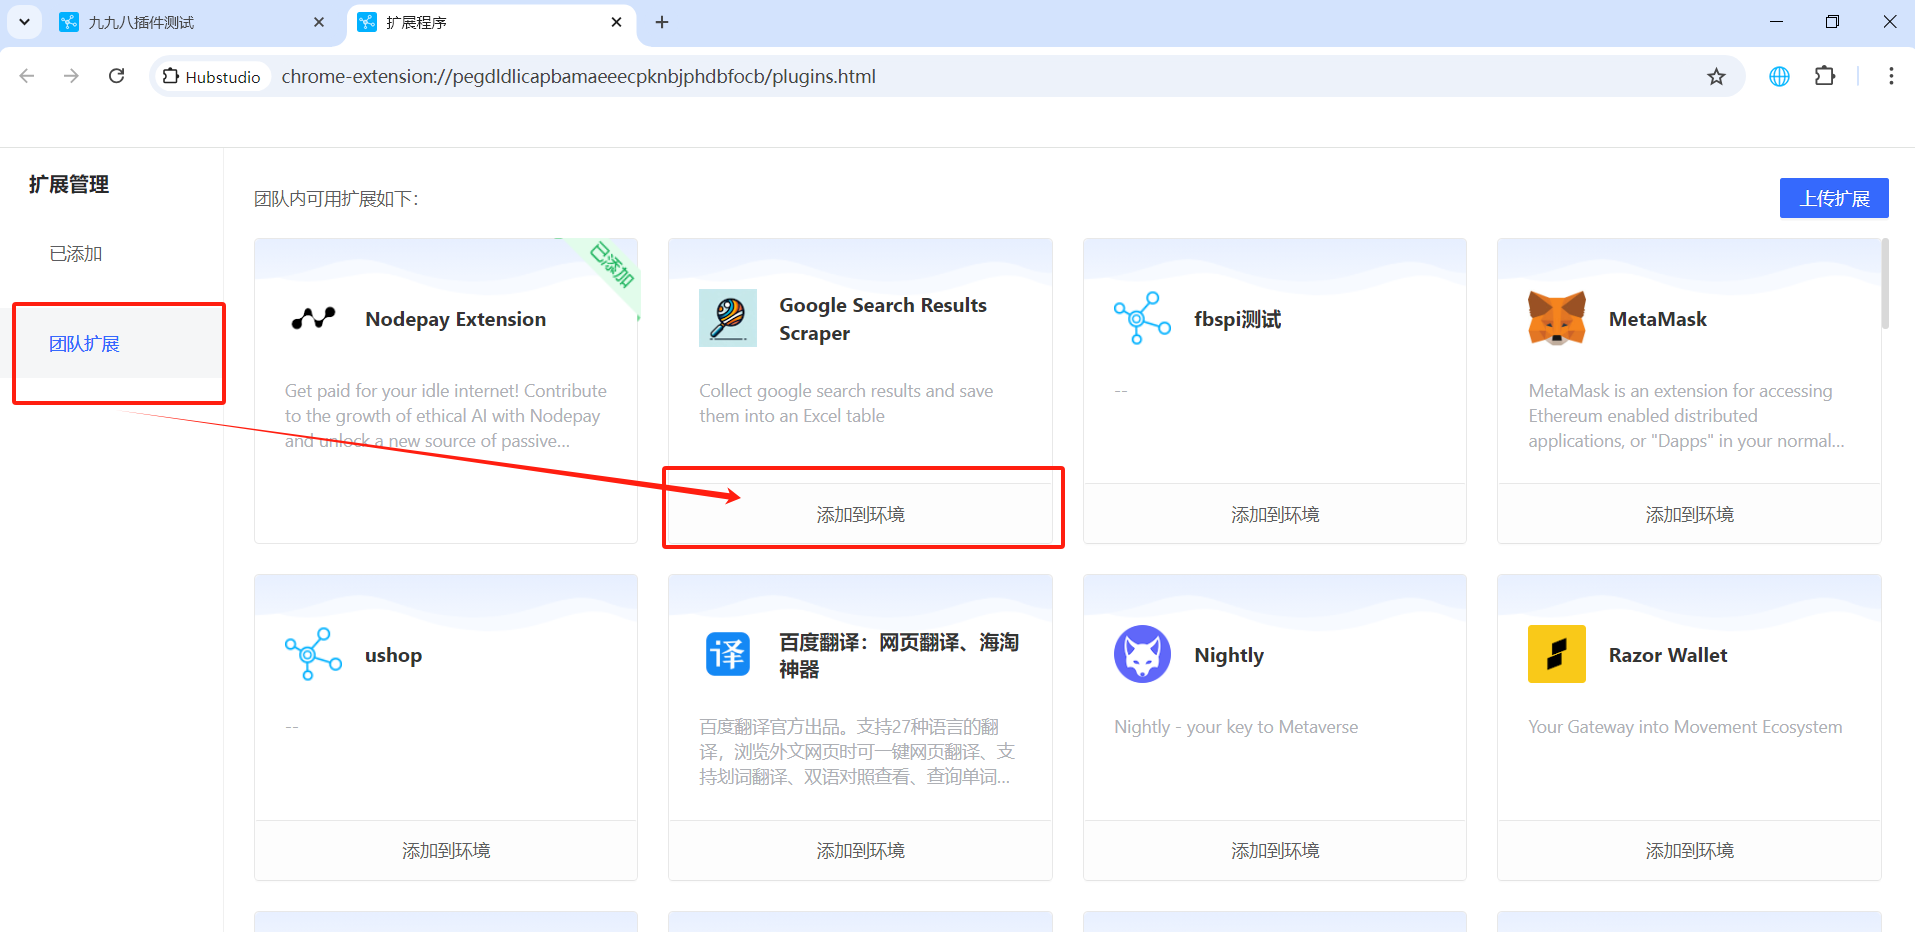Add fbspi测试 to environment

pos(1275,514)
